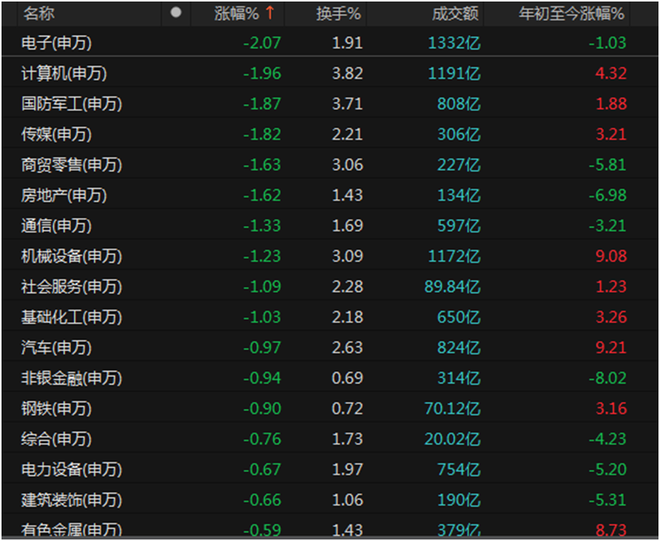Select the 机械设备(申万) row

tap(330, 256)
